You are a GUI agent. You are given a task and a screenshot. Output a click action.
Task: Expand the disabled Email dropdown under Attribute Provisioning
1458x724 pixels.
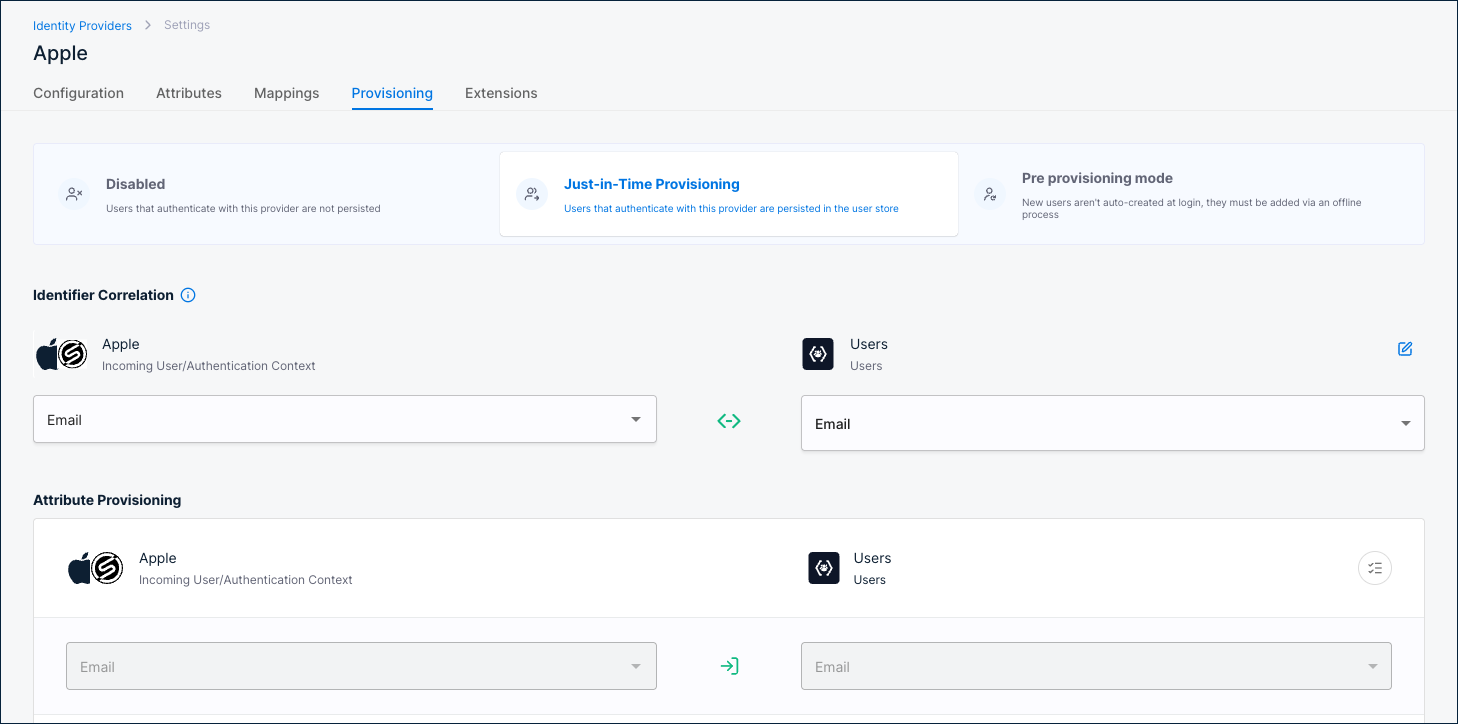(x=361, y=665)
